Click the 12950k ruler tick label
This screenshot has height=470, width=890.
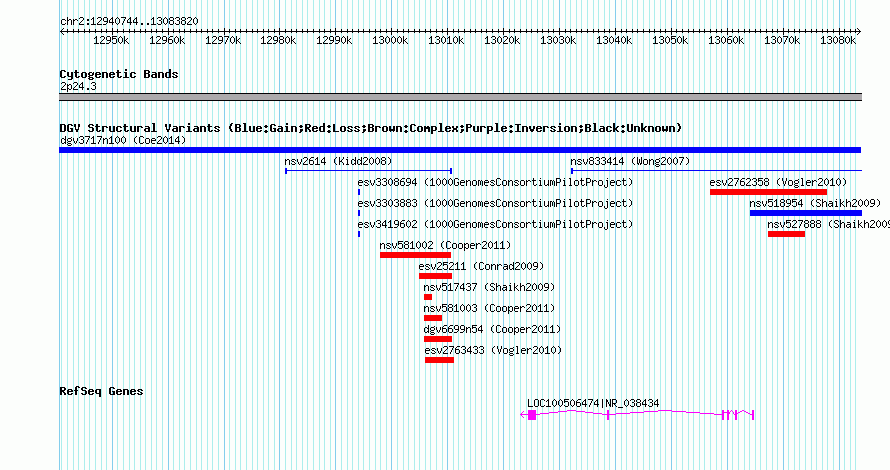111,40
